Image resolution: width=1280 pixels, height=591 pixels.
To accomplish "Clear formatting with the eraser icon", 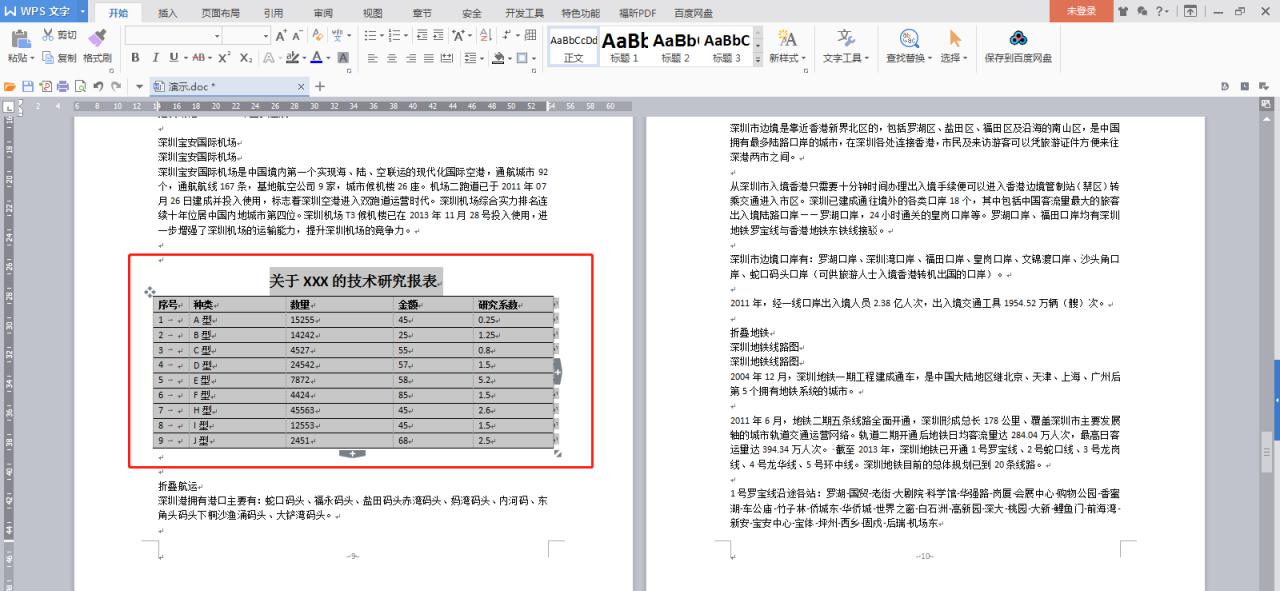I will pos(317,35).
